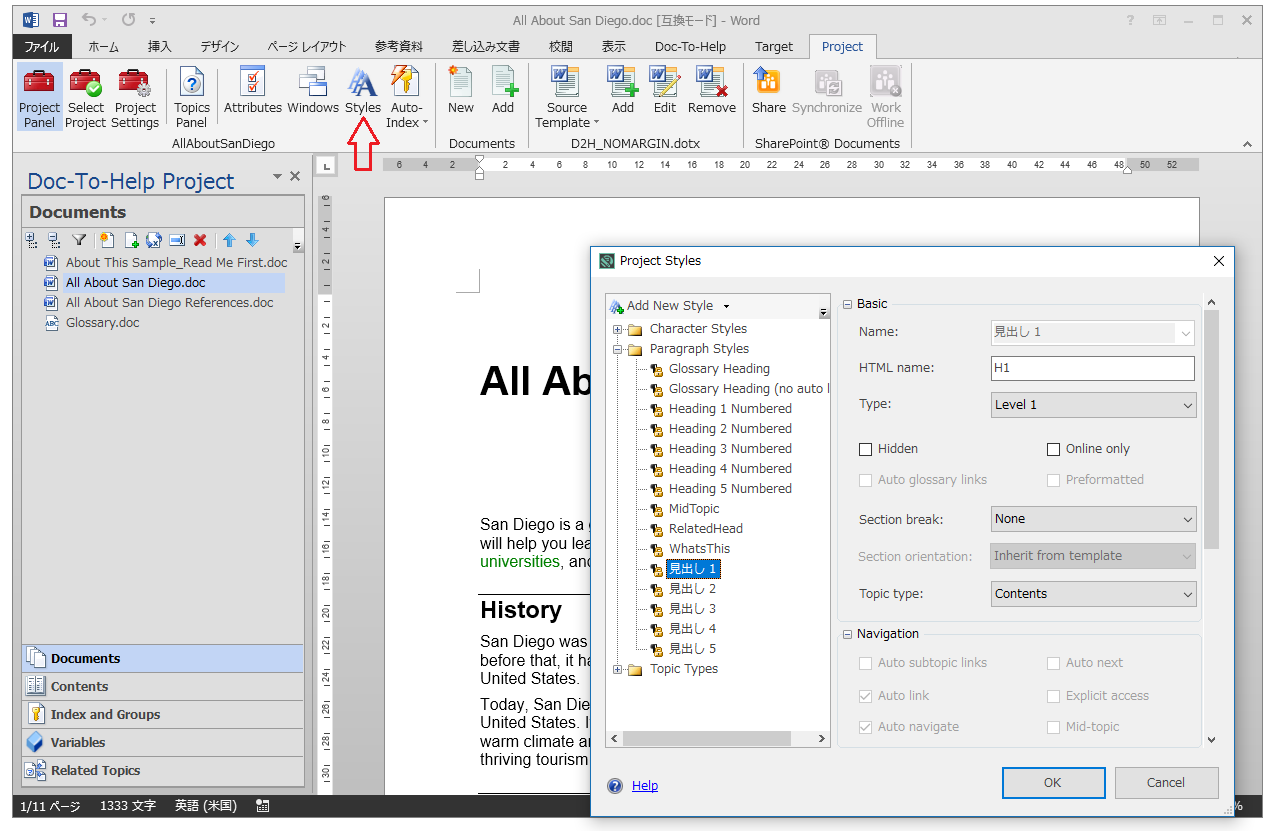
Task: Click the first-line indent marker on the ruler
Action: [x=479, y=159]
